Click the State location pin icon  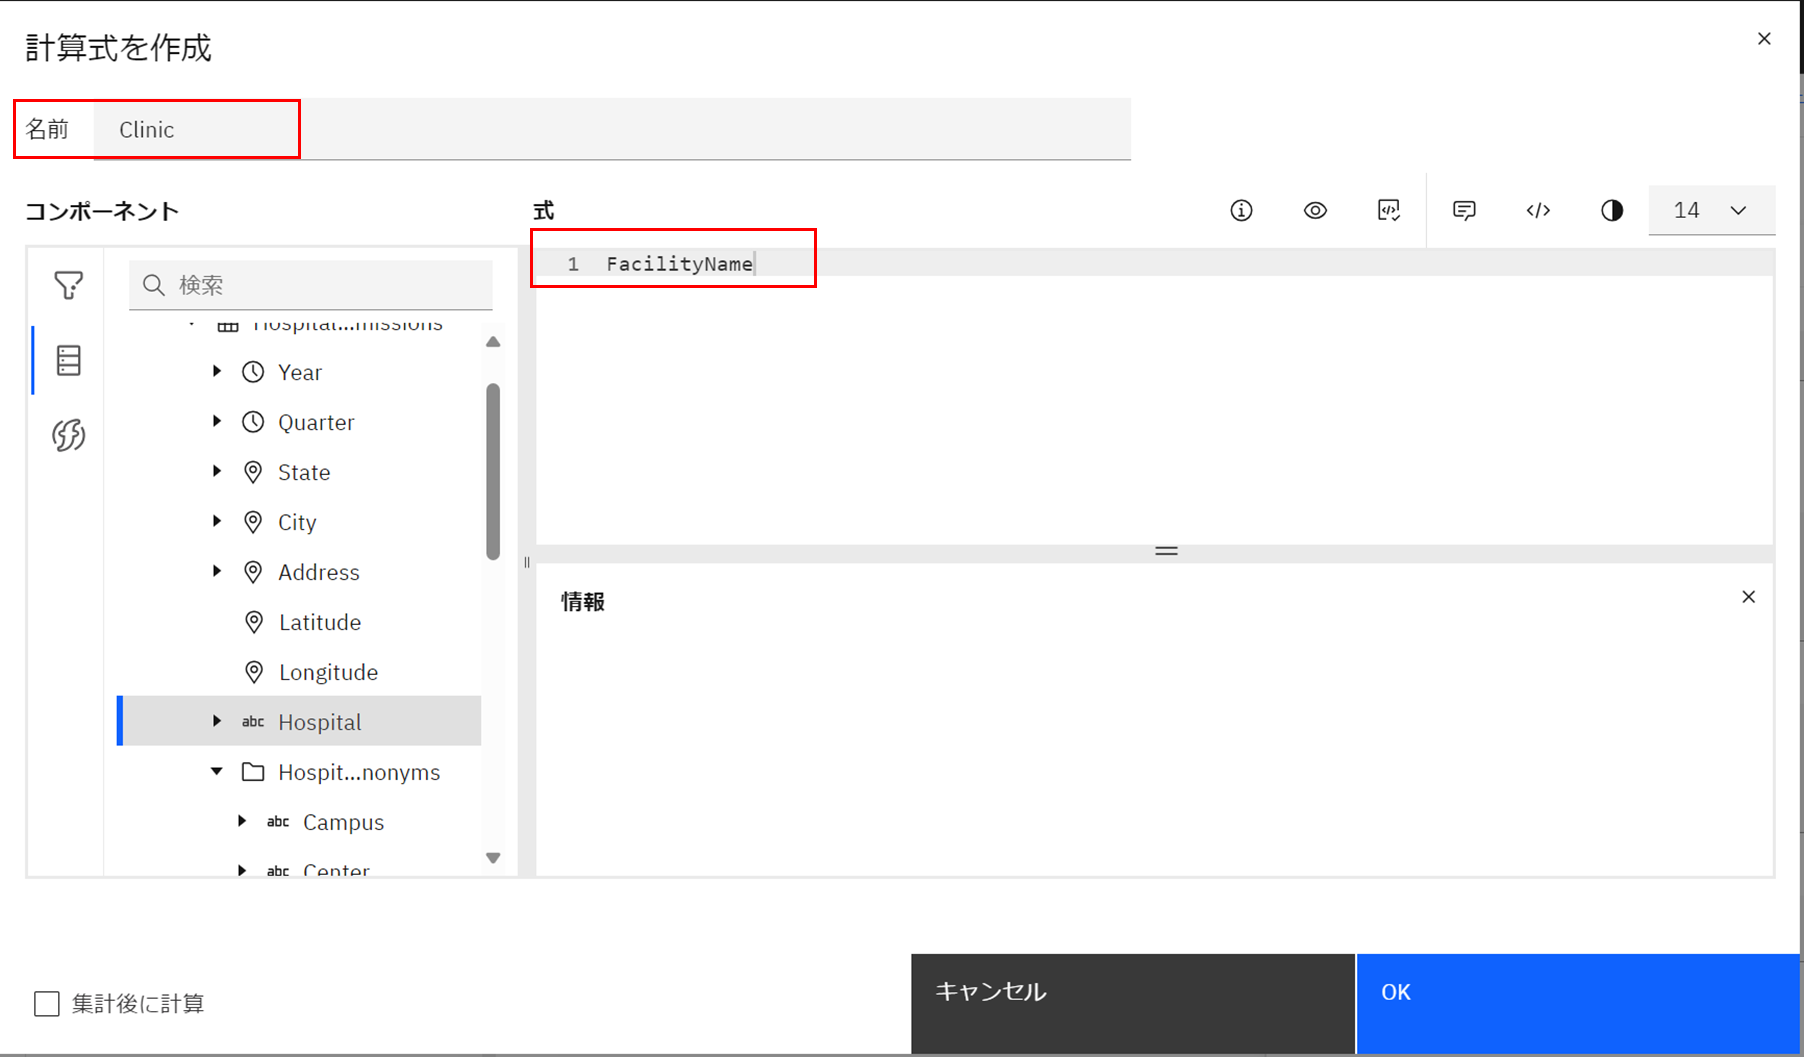(253, 472)
